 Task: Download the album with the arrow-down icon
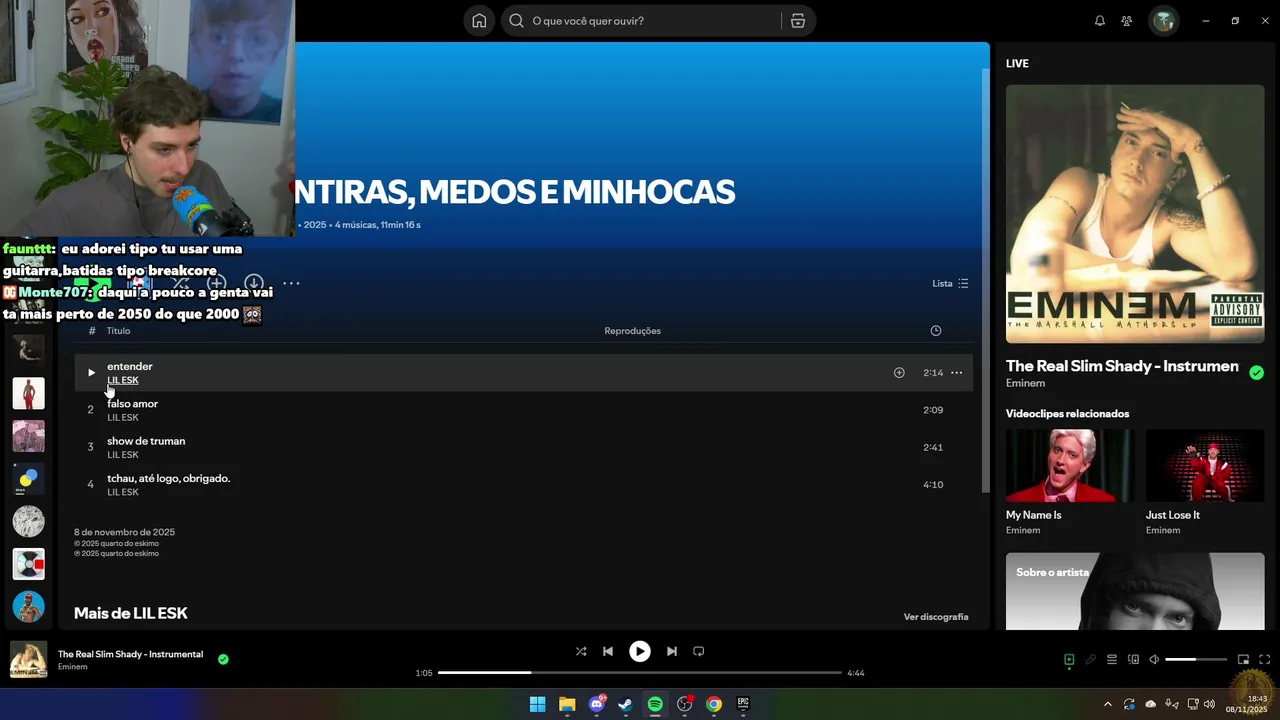click(x=254, y=284)
